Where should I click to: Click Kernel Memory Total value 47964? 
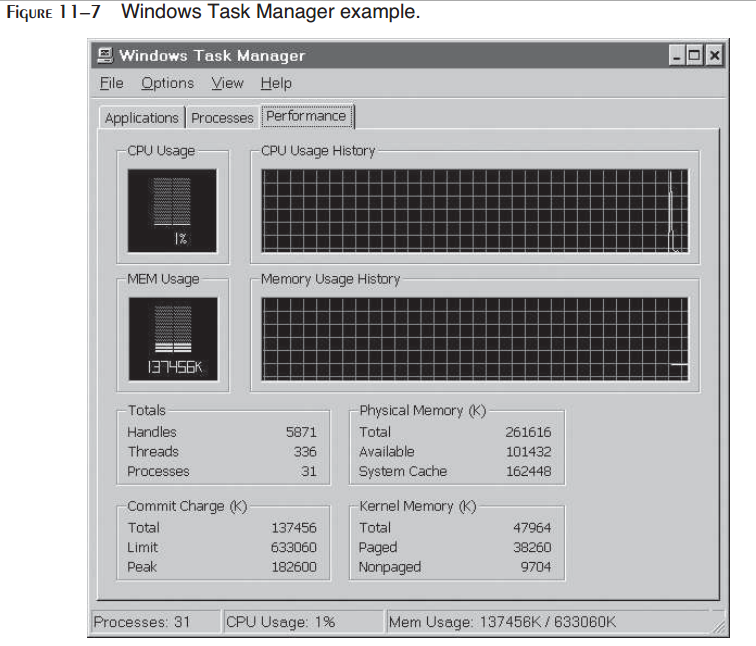tap(532, 528)
